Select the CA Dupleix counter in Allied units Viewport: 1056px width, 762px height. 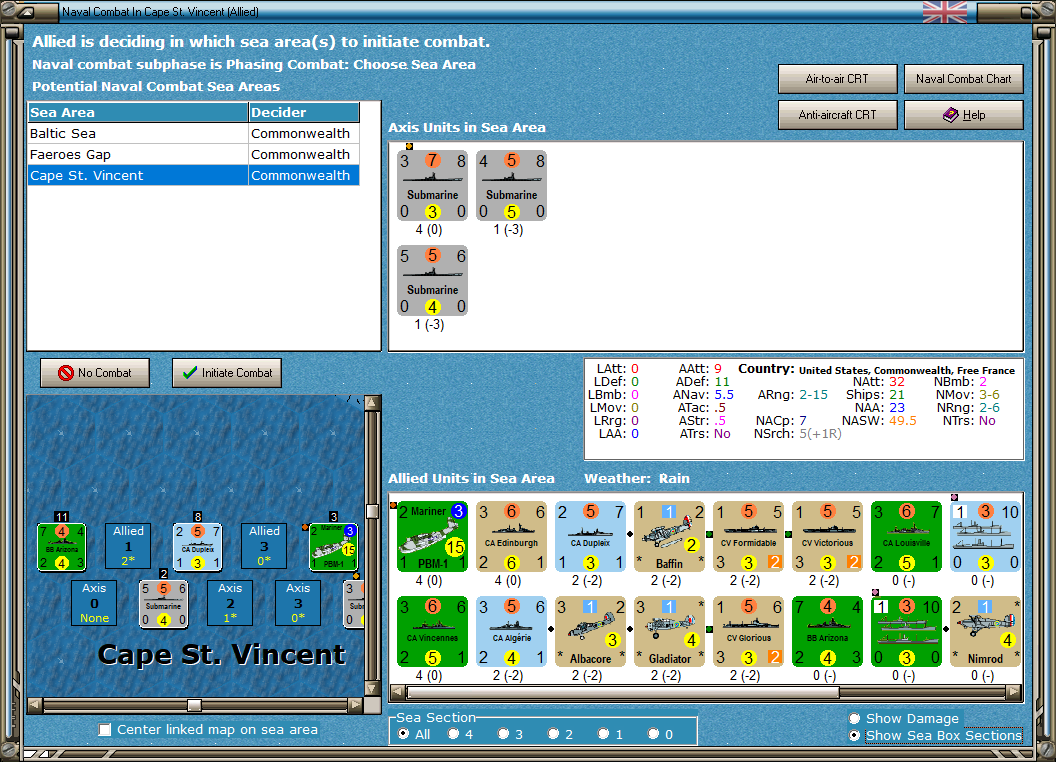click(x=591, y=537)
